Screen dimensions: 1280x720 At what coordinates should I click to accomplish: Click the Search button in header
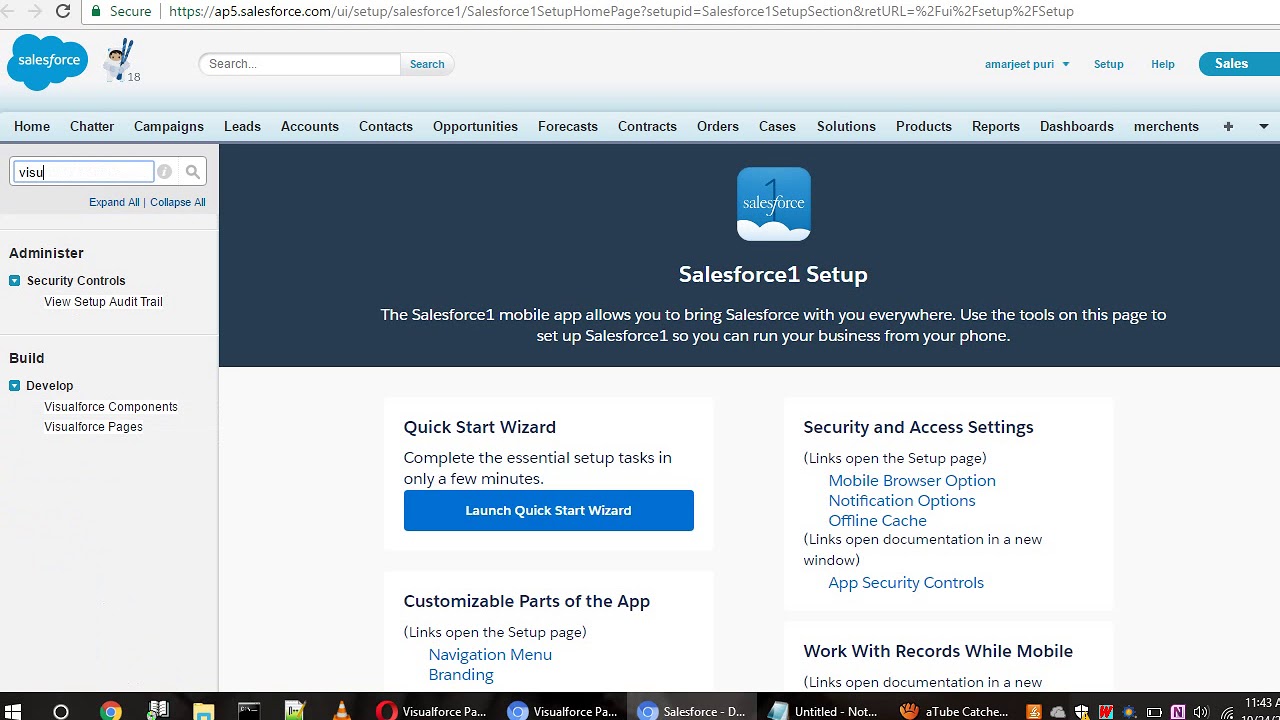[427, 64]
